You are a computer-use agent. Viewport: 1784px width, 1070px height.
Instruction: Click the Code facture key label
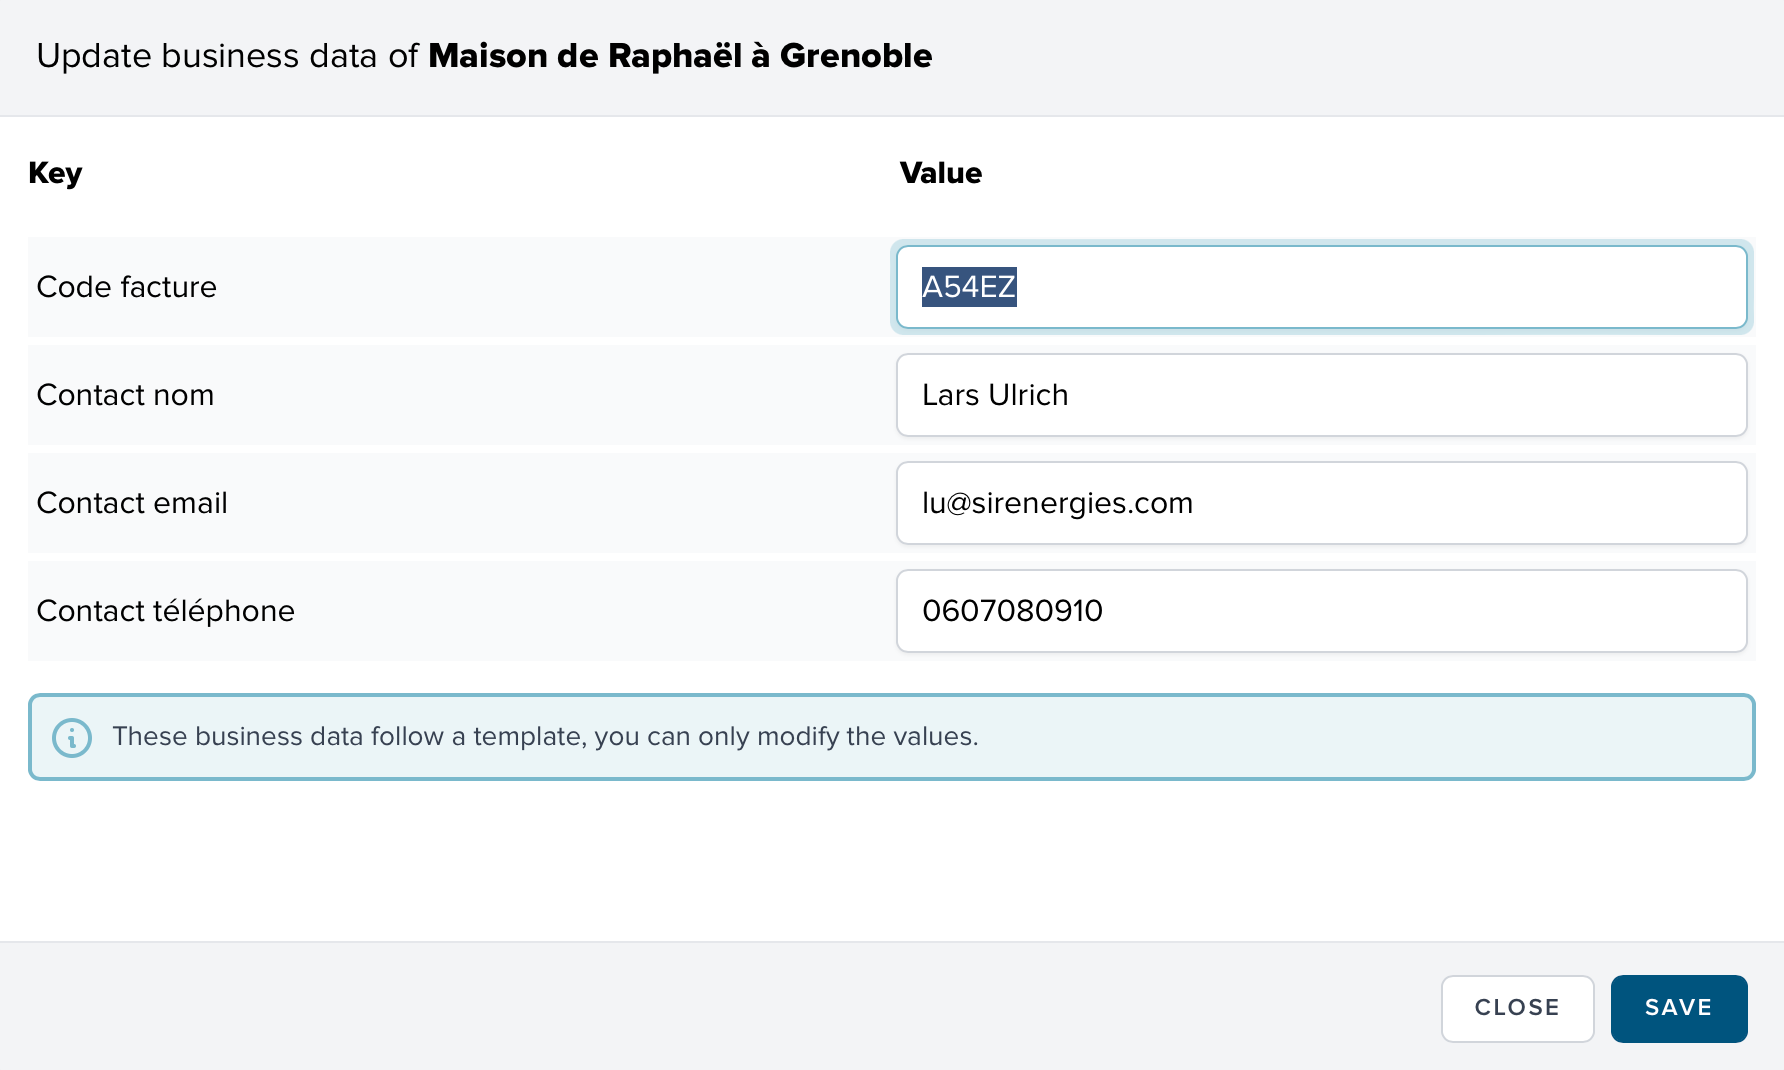point(127,288)
